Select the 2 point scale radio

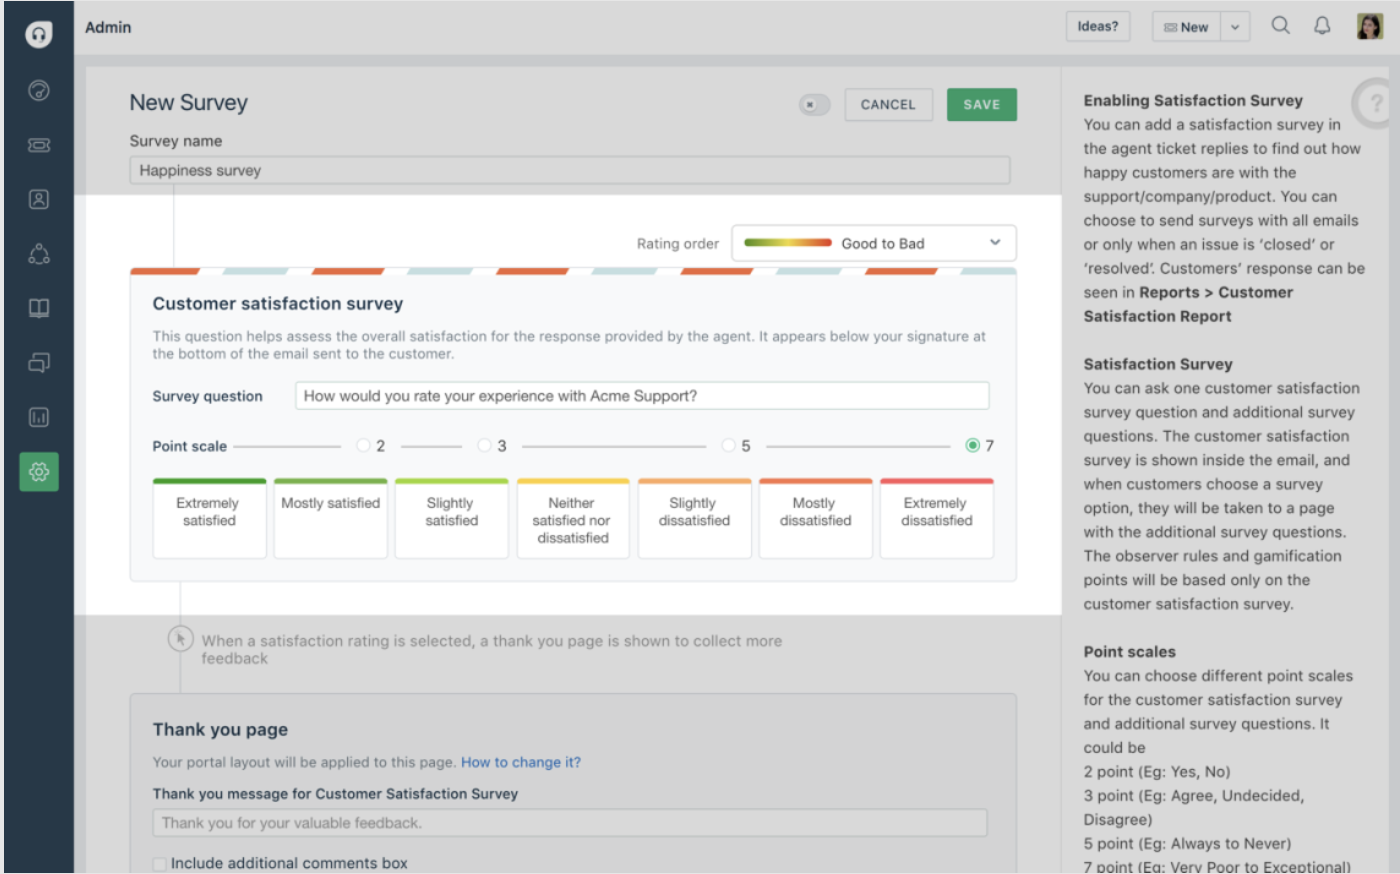coord(363,446)
